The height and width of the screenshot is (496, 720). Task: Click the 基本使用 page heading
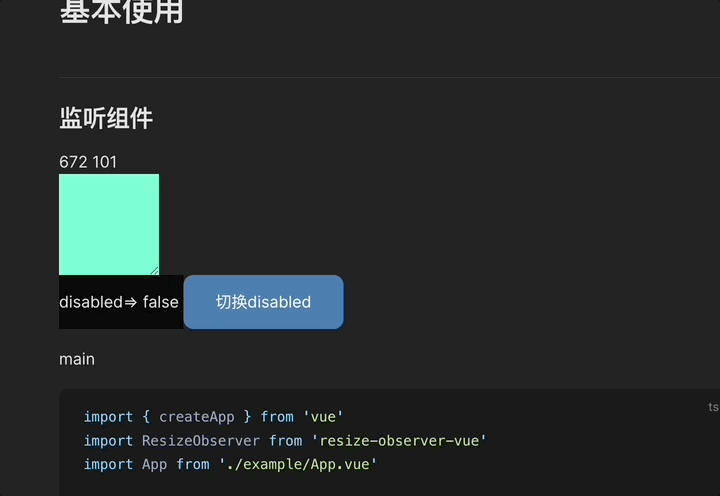click(122, 11)
